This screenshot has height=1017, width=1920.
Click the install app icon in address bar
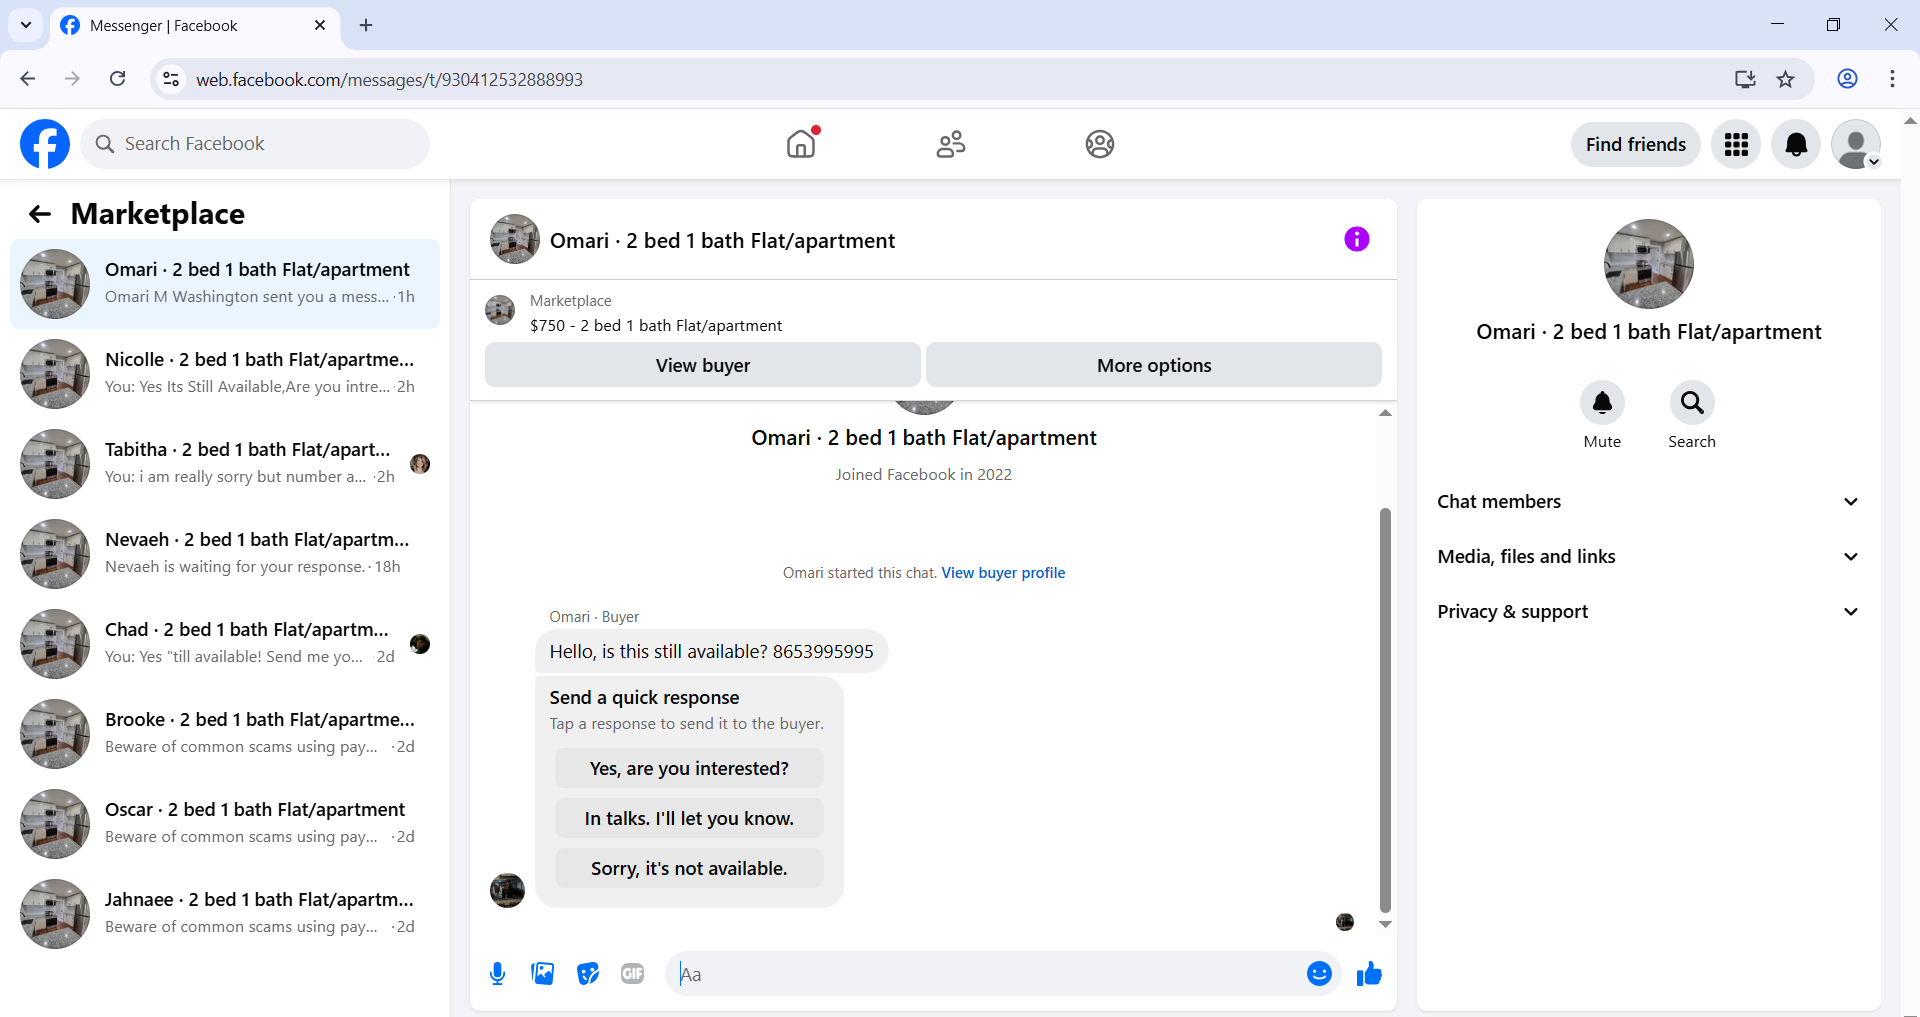point(1746,79)
